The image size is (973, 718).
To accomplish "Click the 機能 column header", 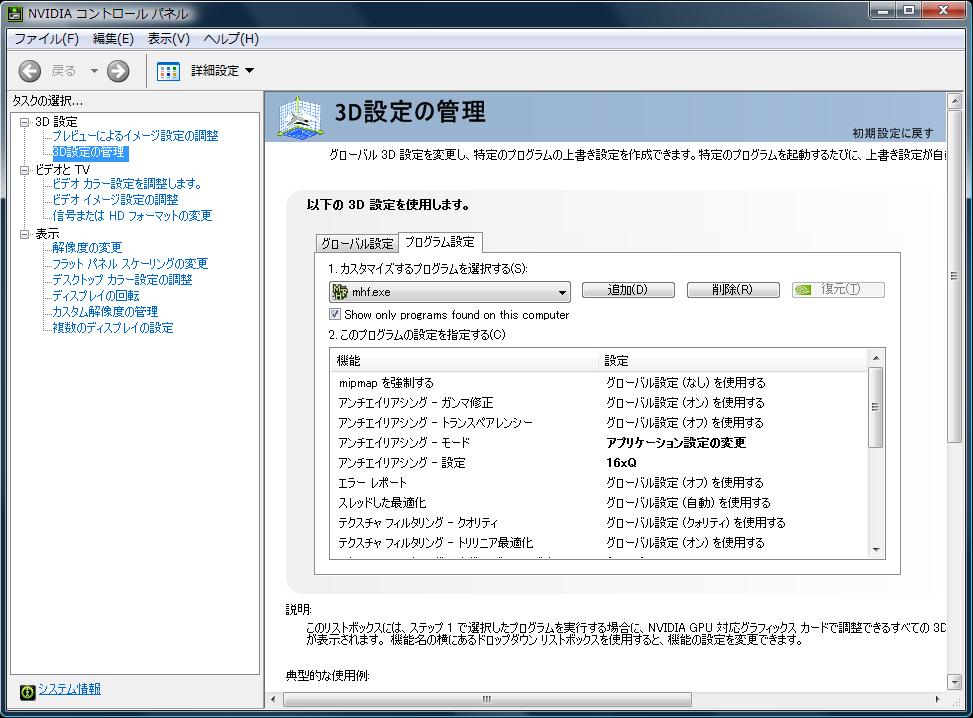I will coord(465,361).
